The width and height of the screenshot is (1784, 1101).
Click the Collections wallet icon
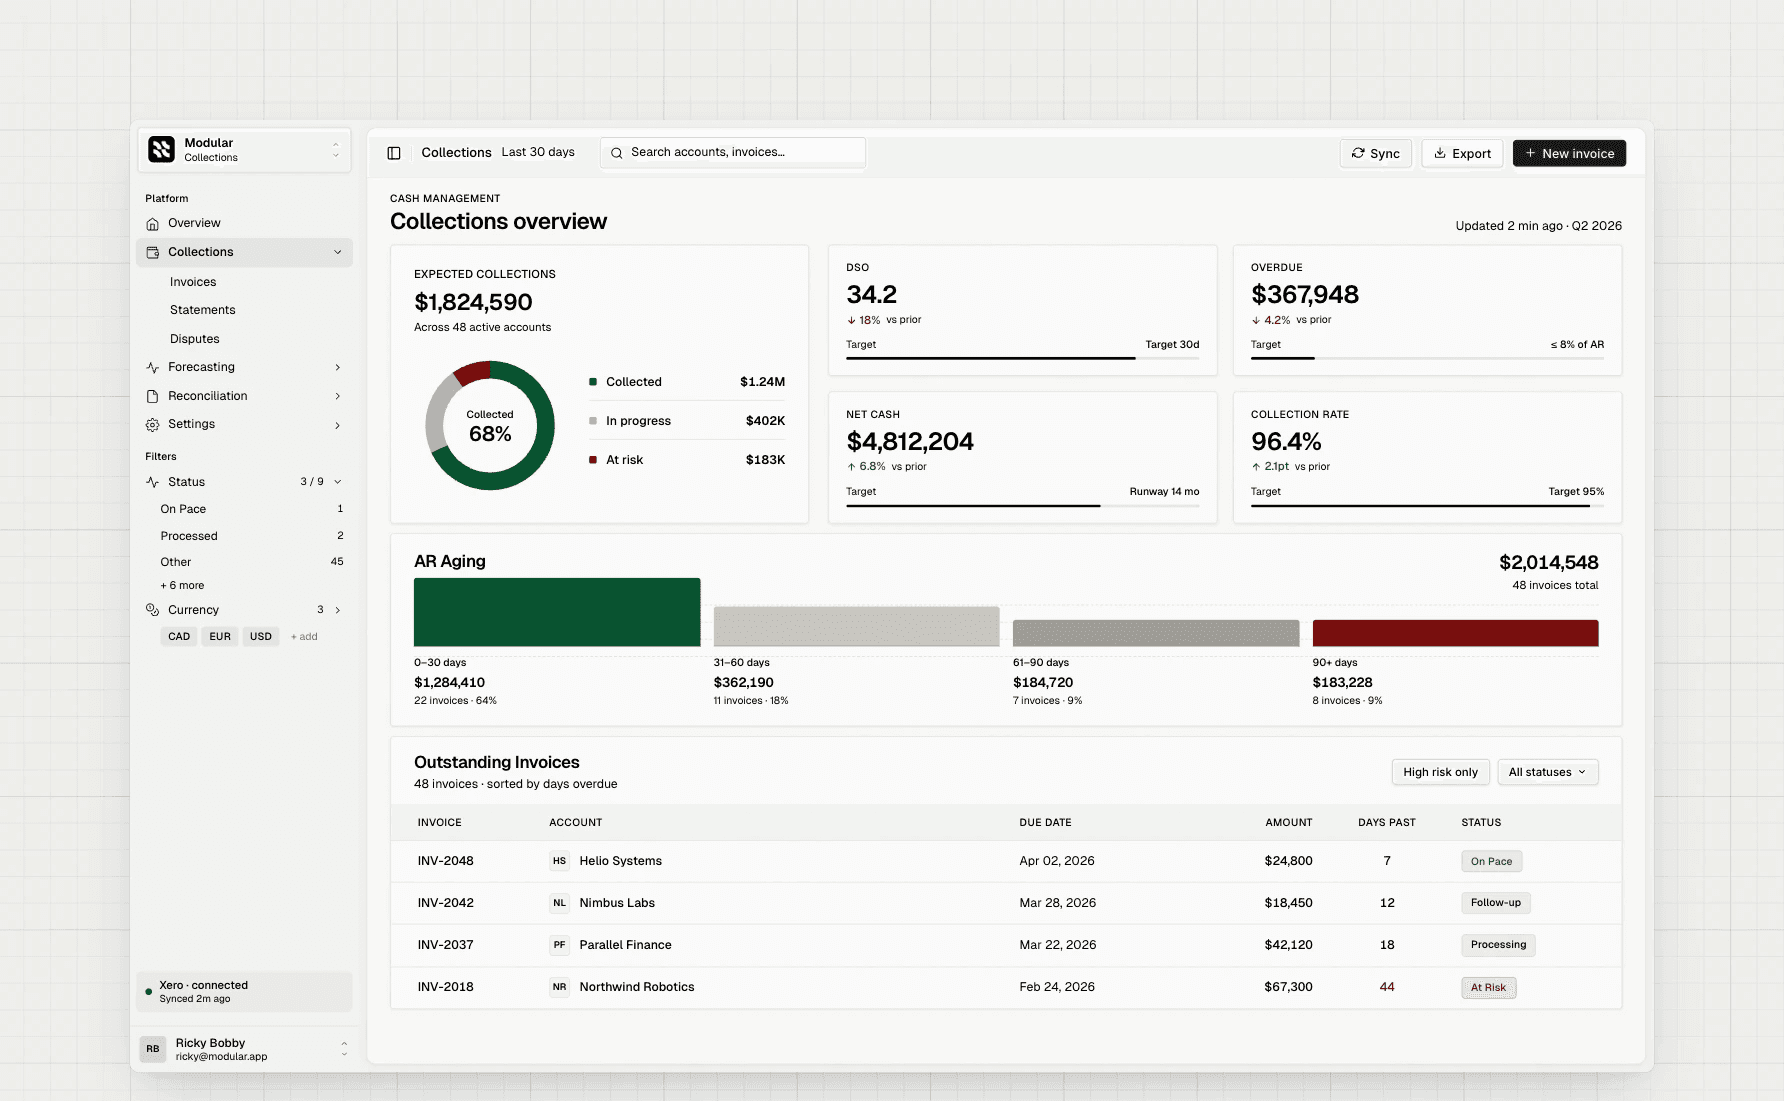153,252
